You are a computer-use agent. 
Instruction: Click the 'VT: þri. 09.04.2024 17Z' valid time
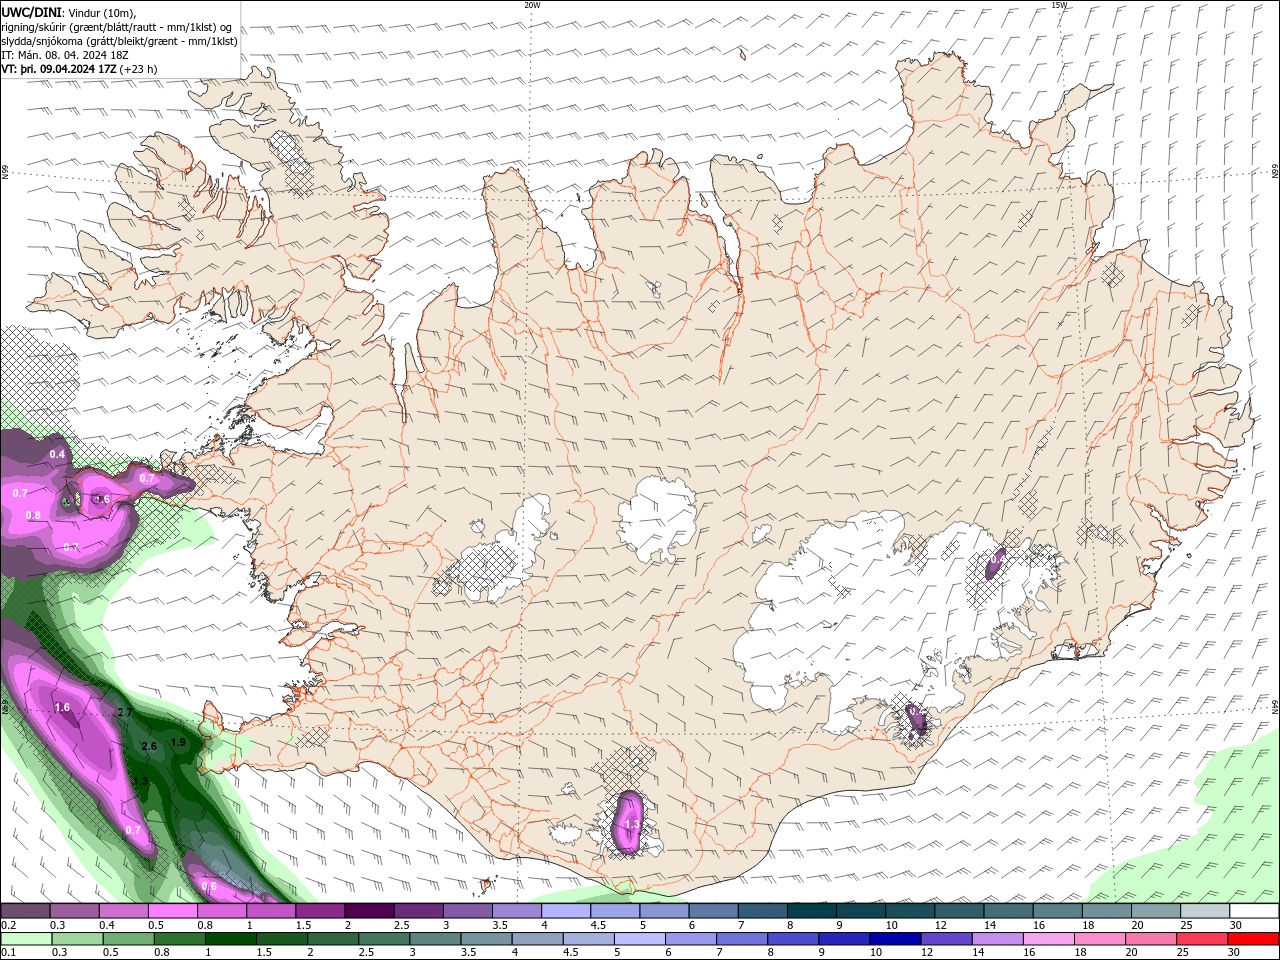pos(59,69)
